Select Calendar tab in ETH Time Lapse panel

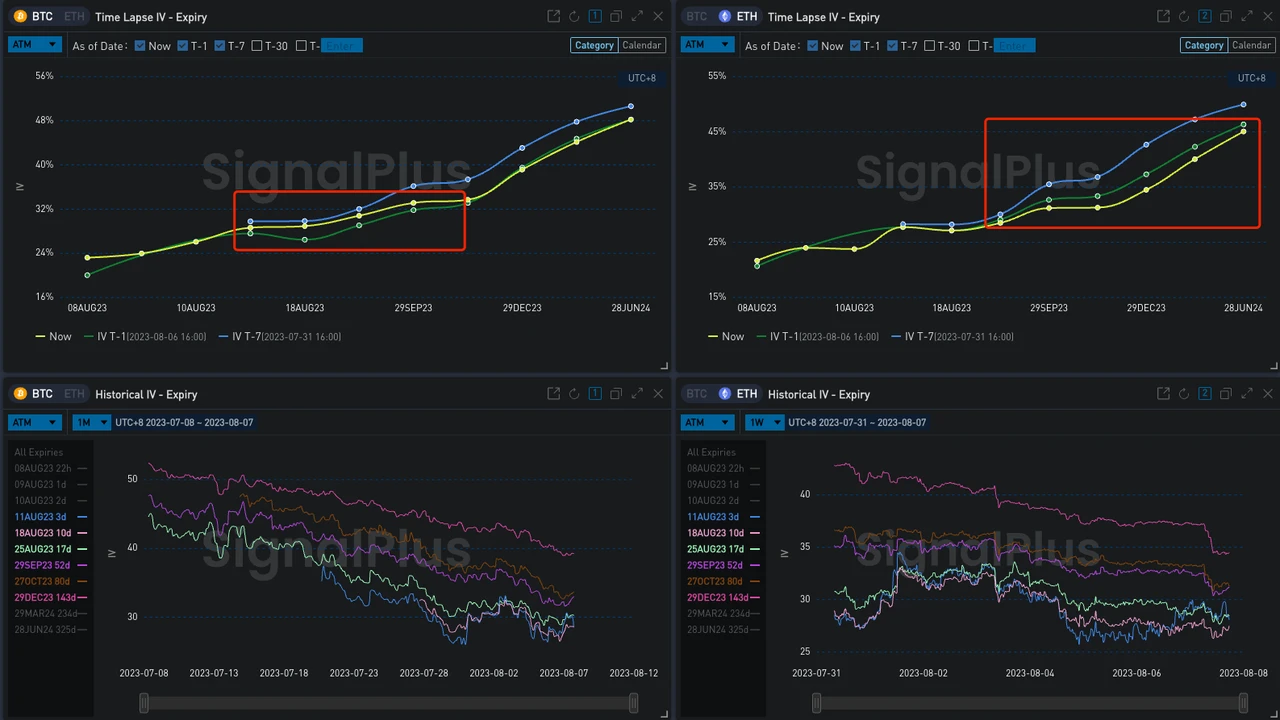(1252, 45)
